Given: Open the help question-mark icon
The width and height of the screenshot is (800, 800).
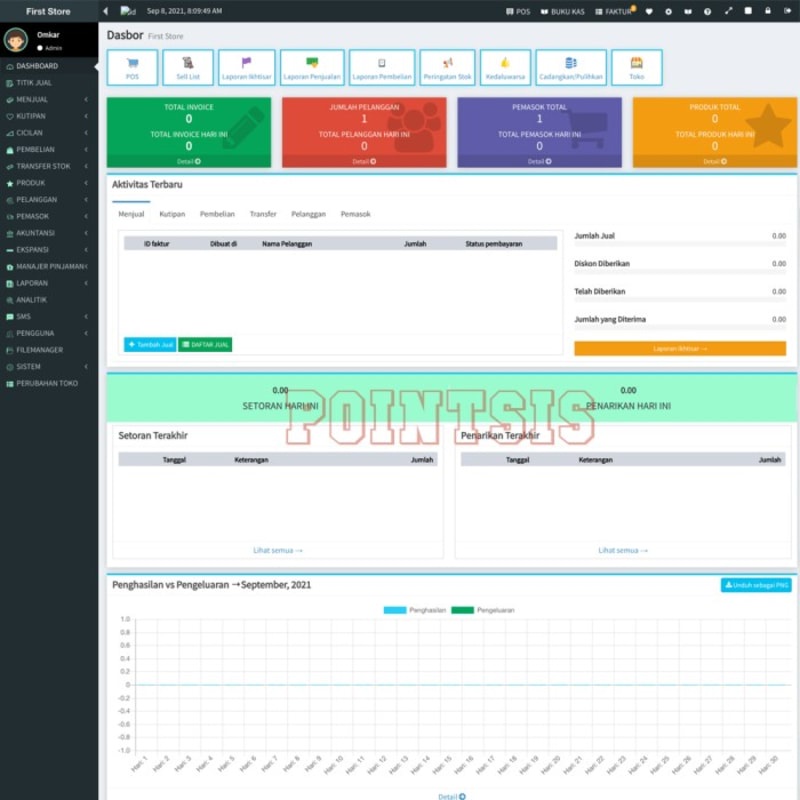Looking at the screenshot, I should click(x=708, y=10).
